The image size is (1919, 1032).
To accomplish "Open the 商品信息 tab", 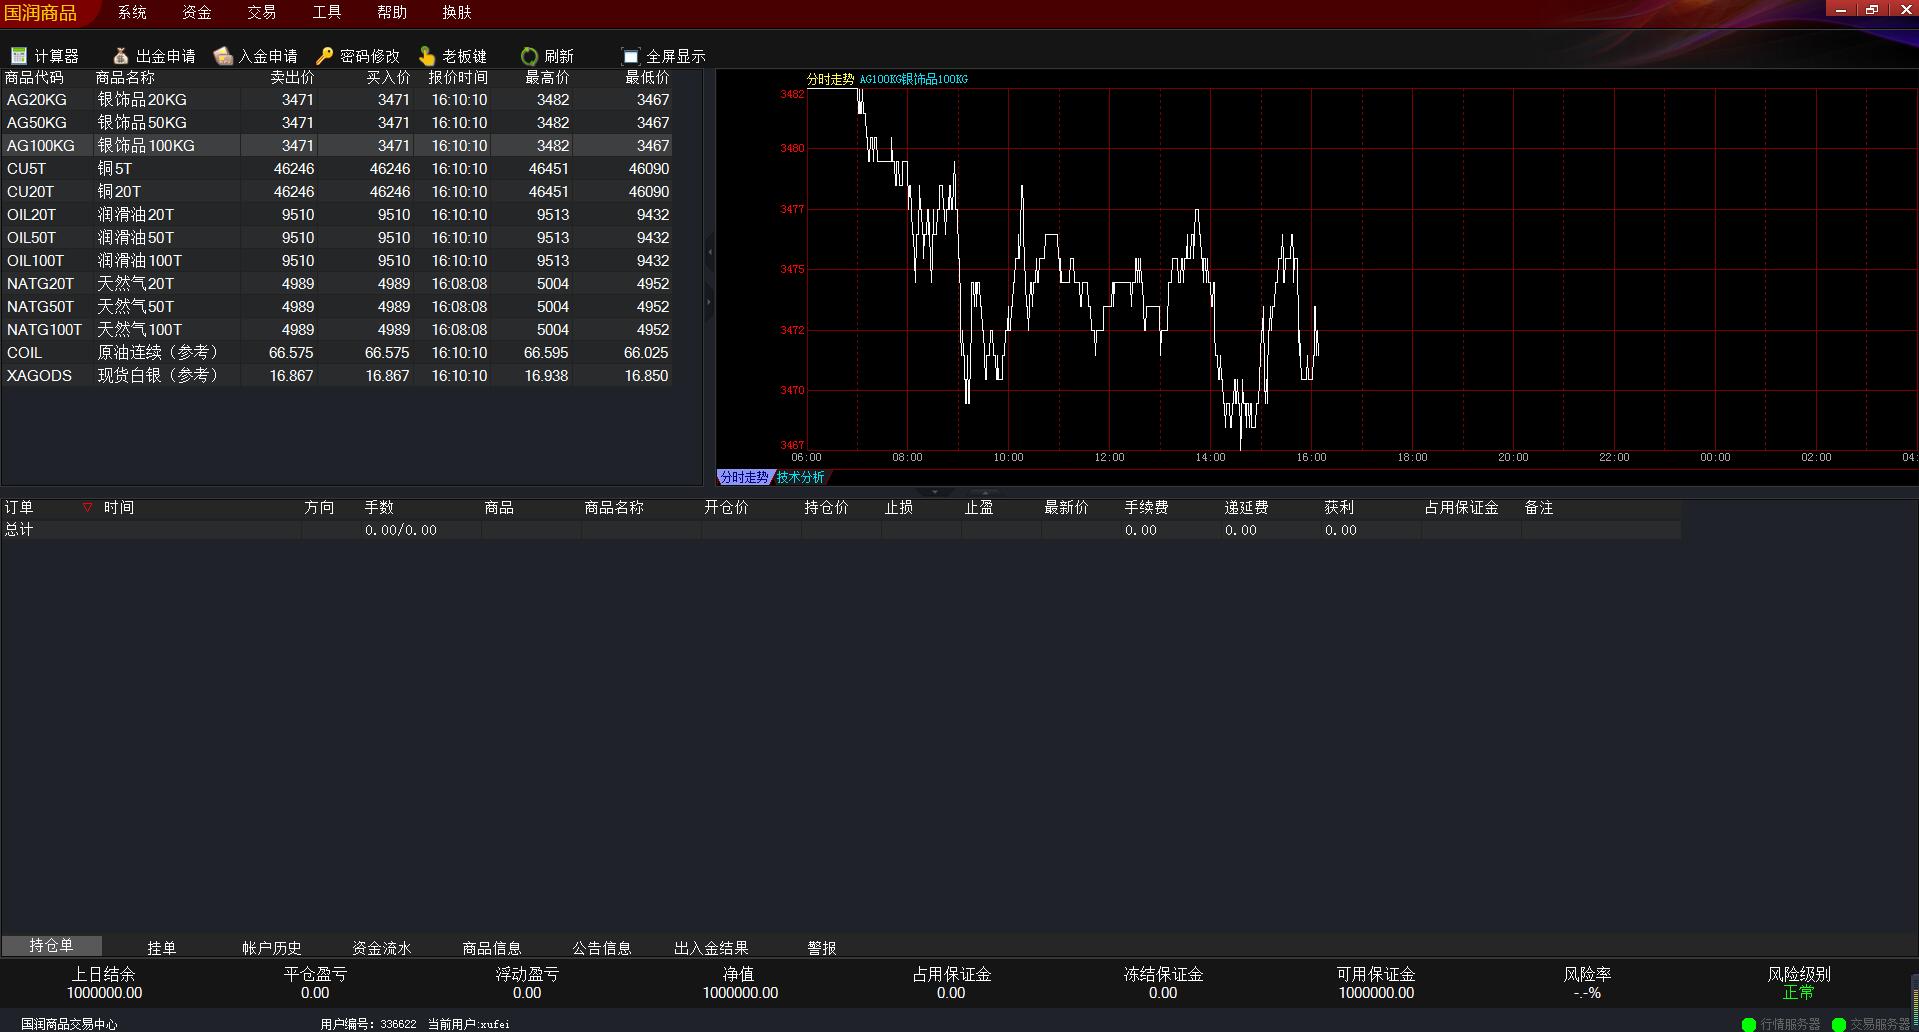I will (x=492, y=947).
